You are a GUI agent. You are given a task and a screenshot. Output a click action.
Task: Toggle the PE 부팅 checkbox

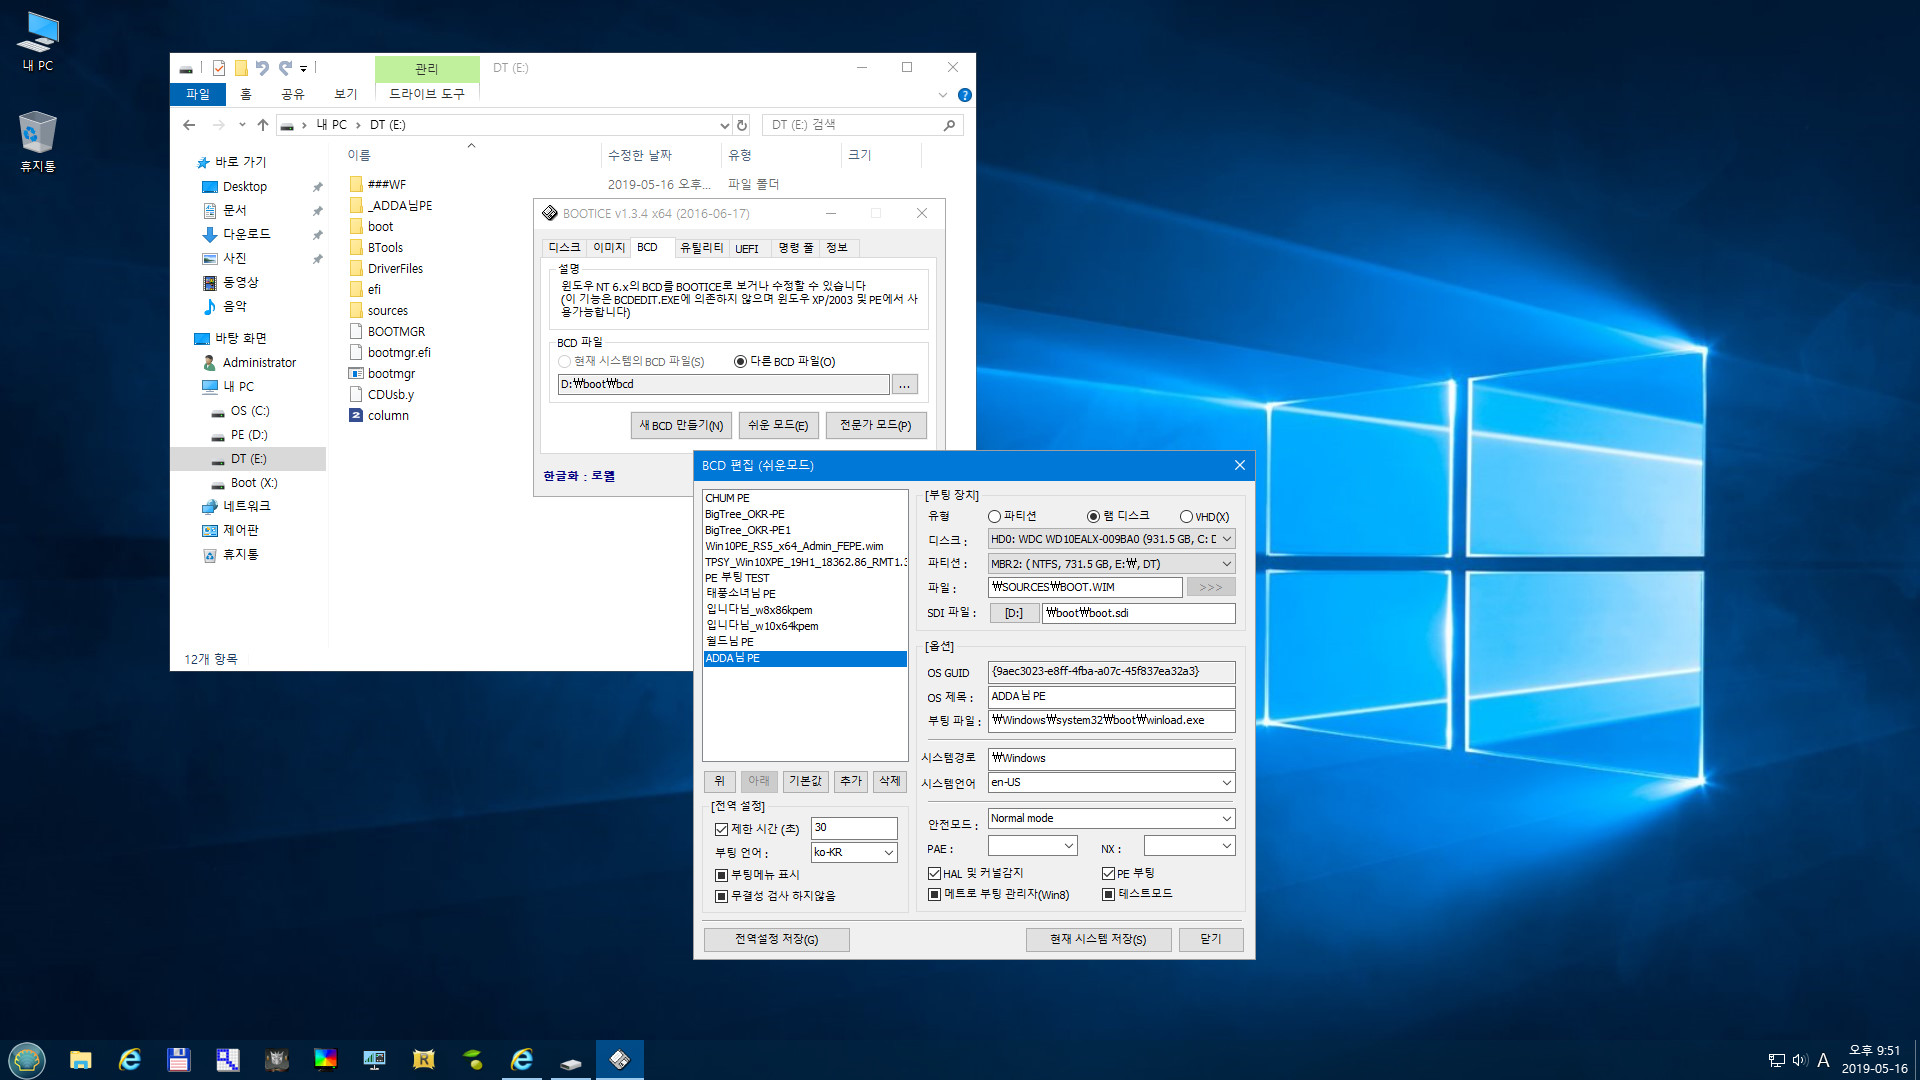[1108, 874]
